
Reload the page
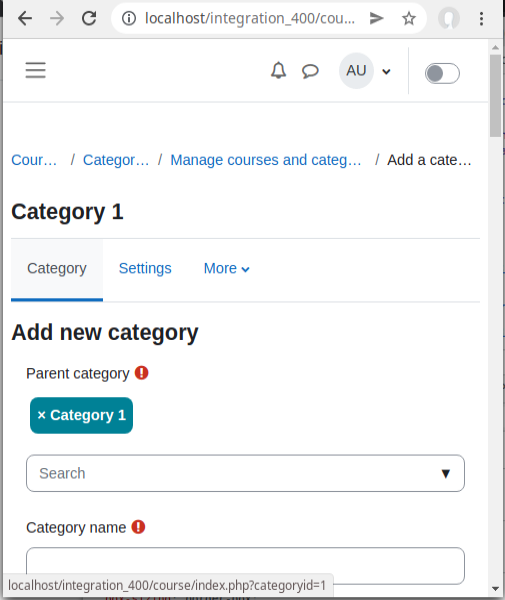click(x=89, y=18)
